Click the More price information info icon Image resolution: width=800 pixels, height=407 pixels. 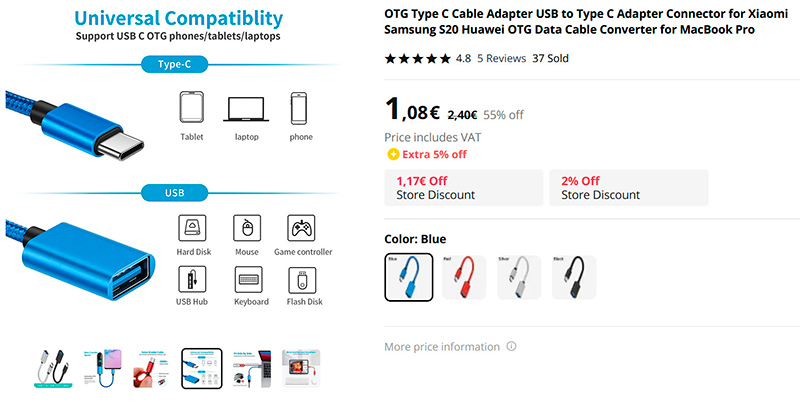(511, 347)
